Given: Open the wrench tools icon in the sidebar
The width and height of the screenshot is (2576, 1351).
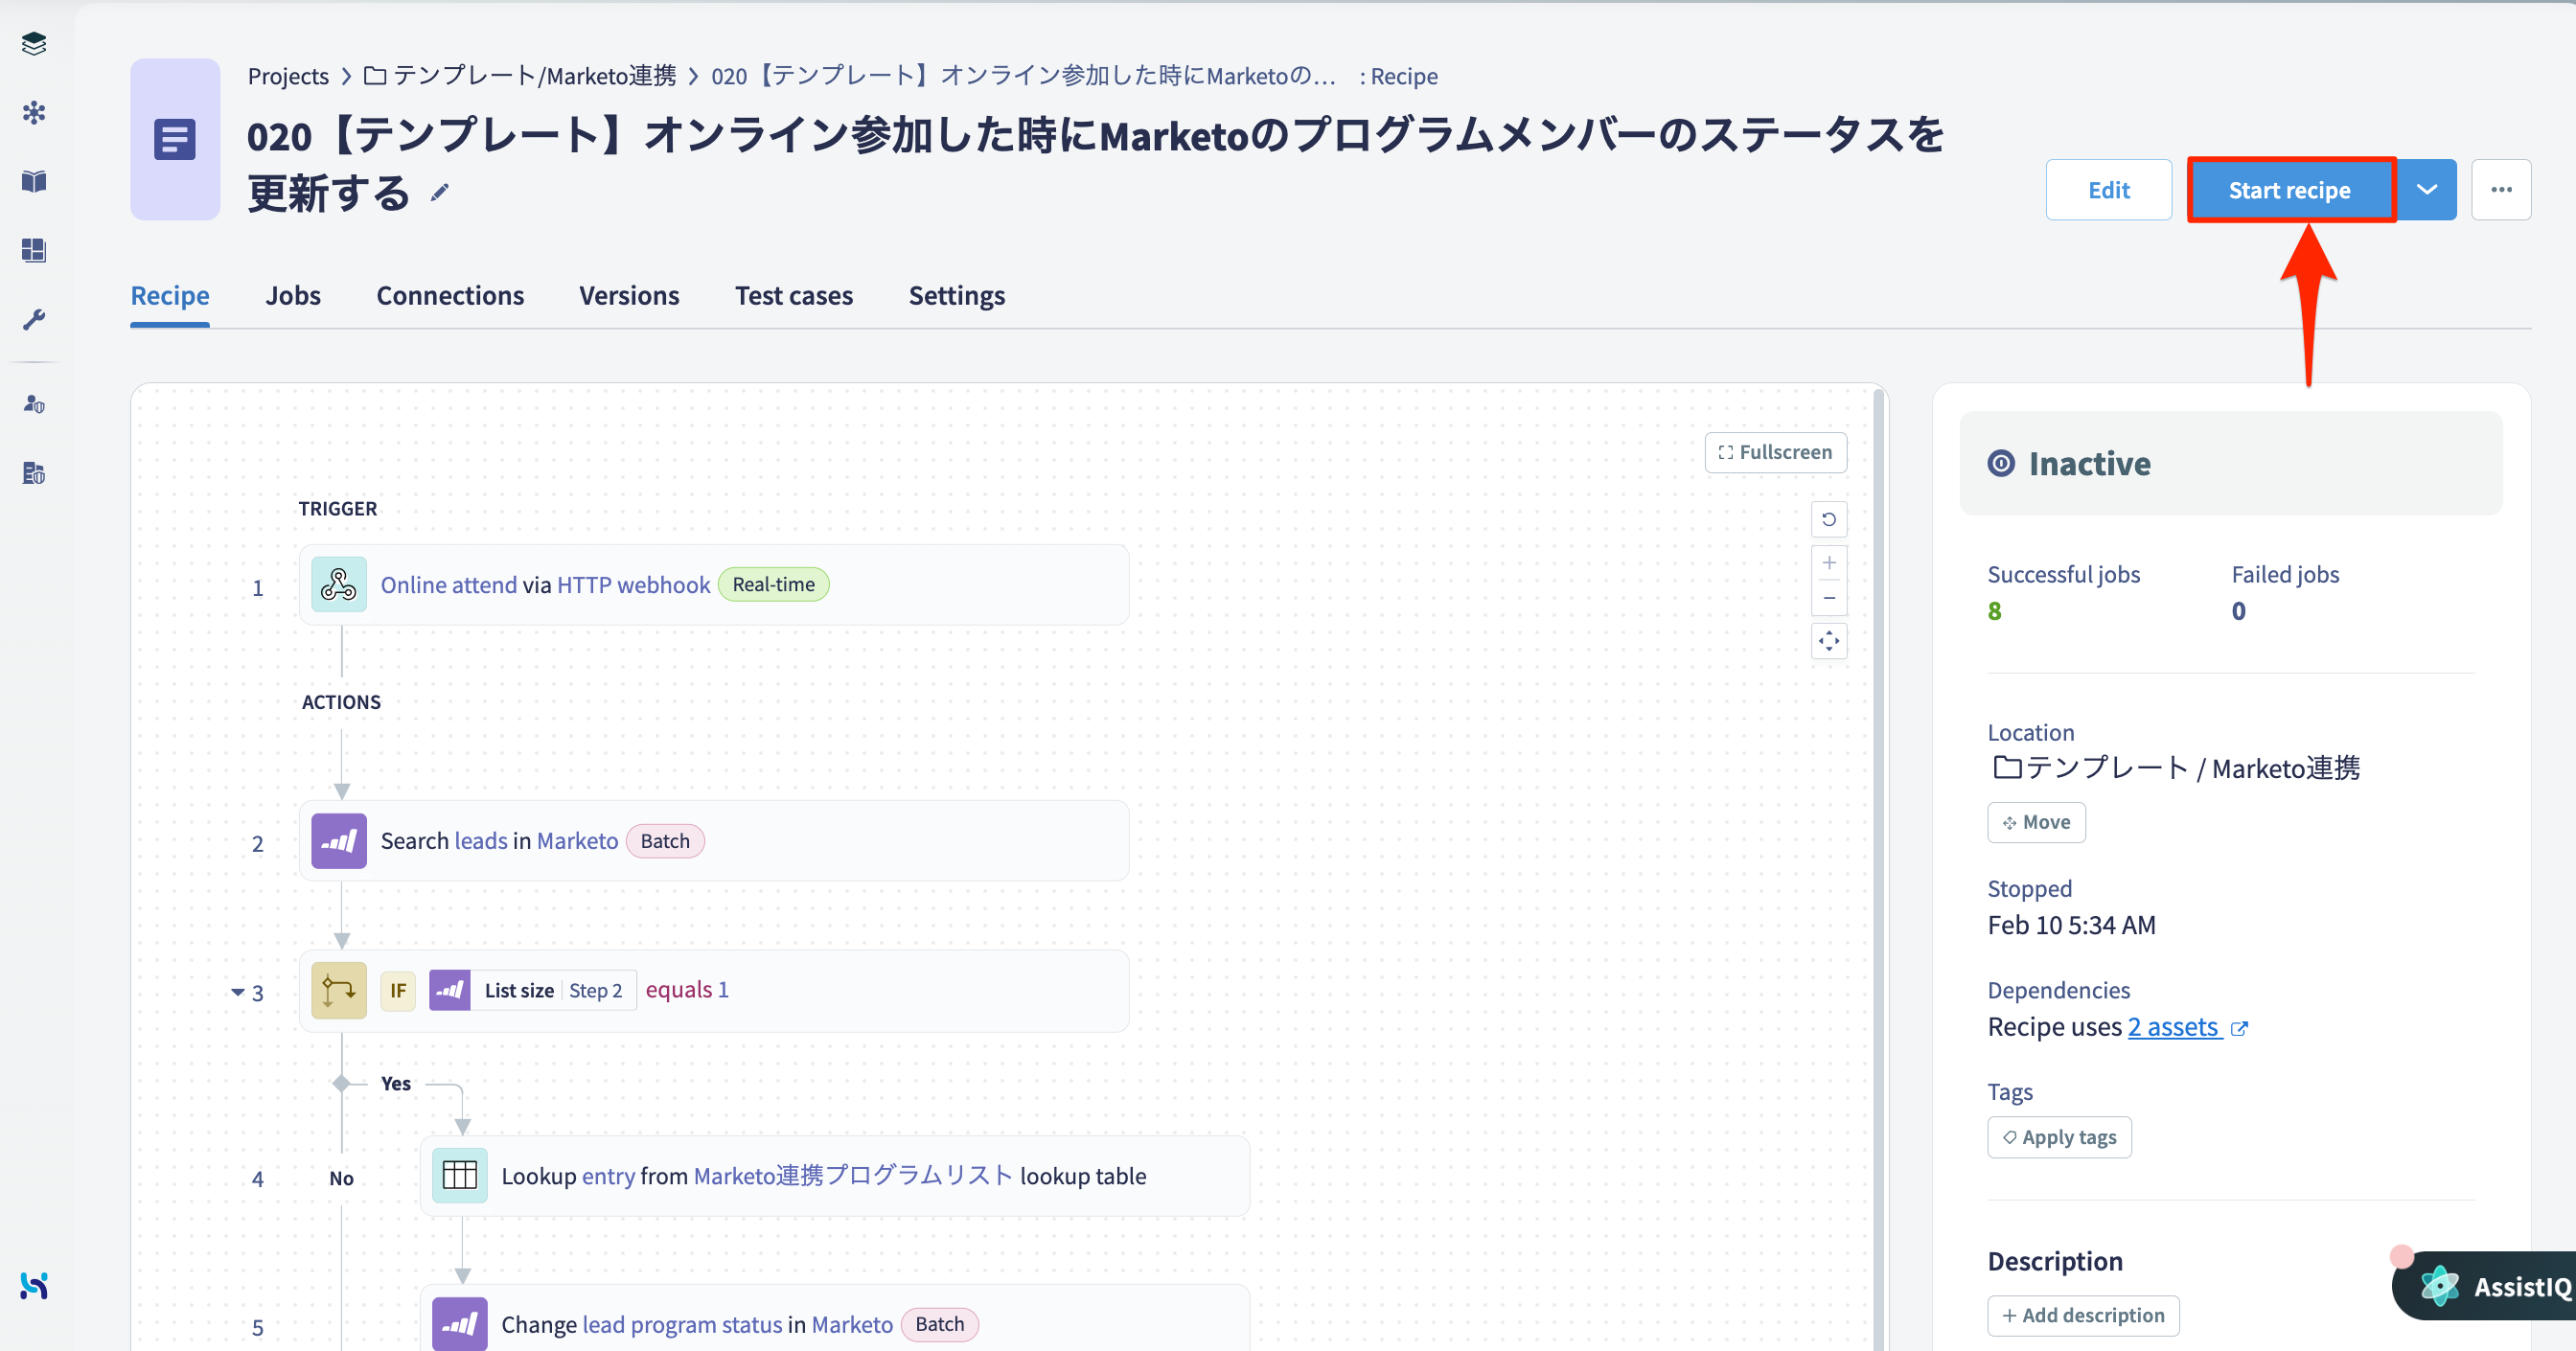Looking at the screenshot, I should click(x=34, y=319).
